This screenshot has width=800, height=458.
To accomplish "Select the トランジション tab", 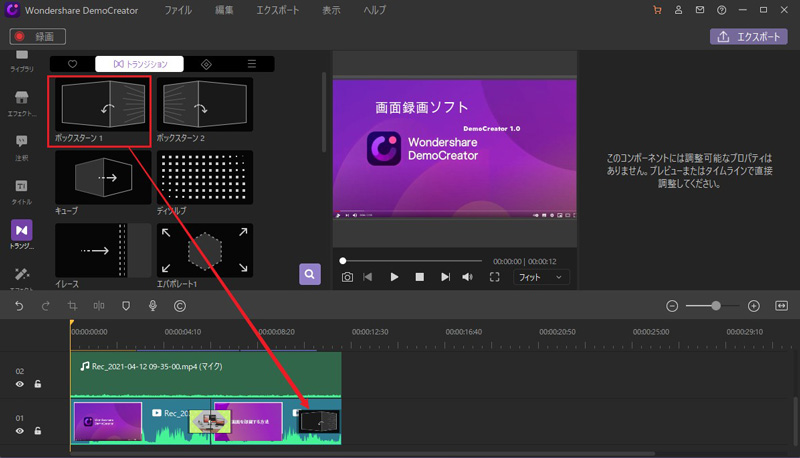I will (140, 64).
